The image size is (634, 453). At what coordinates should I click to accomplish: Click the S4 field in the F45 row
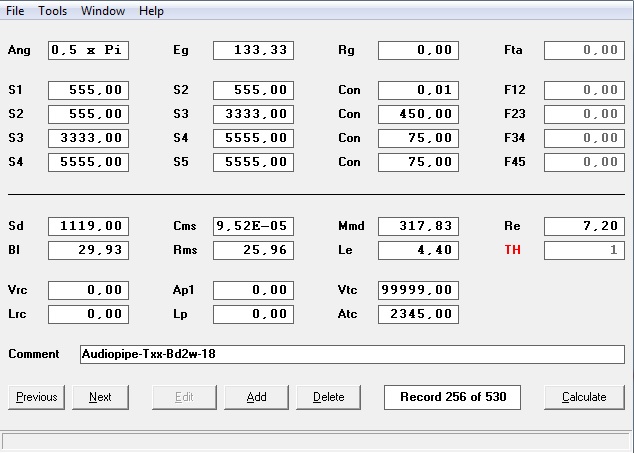click(x=89, y=162)
